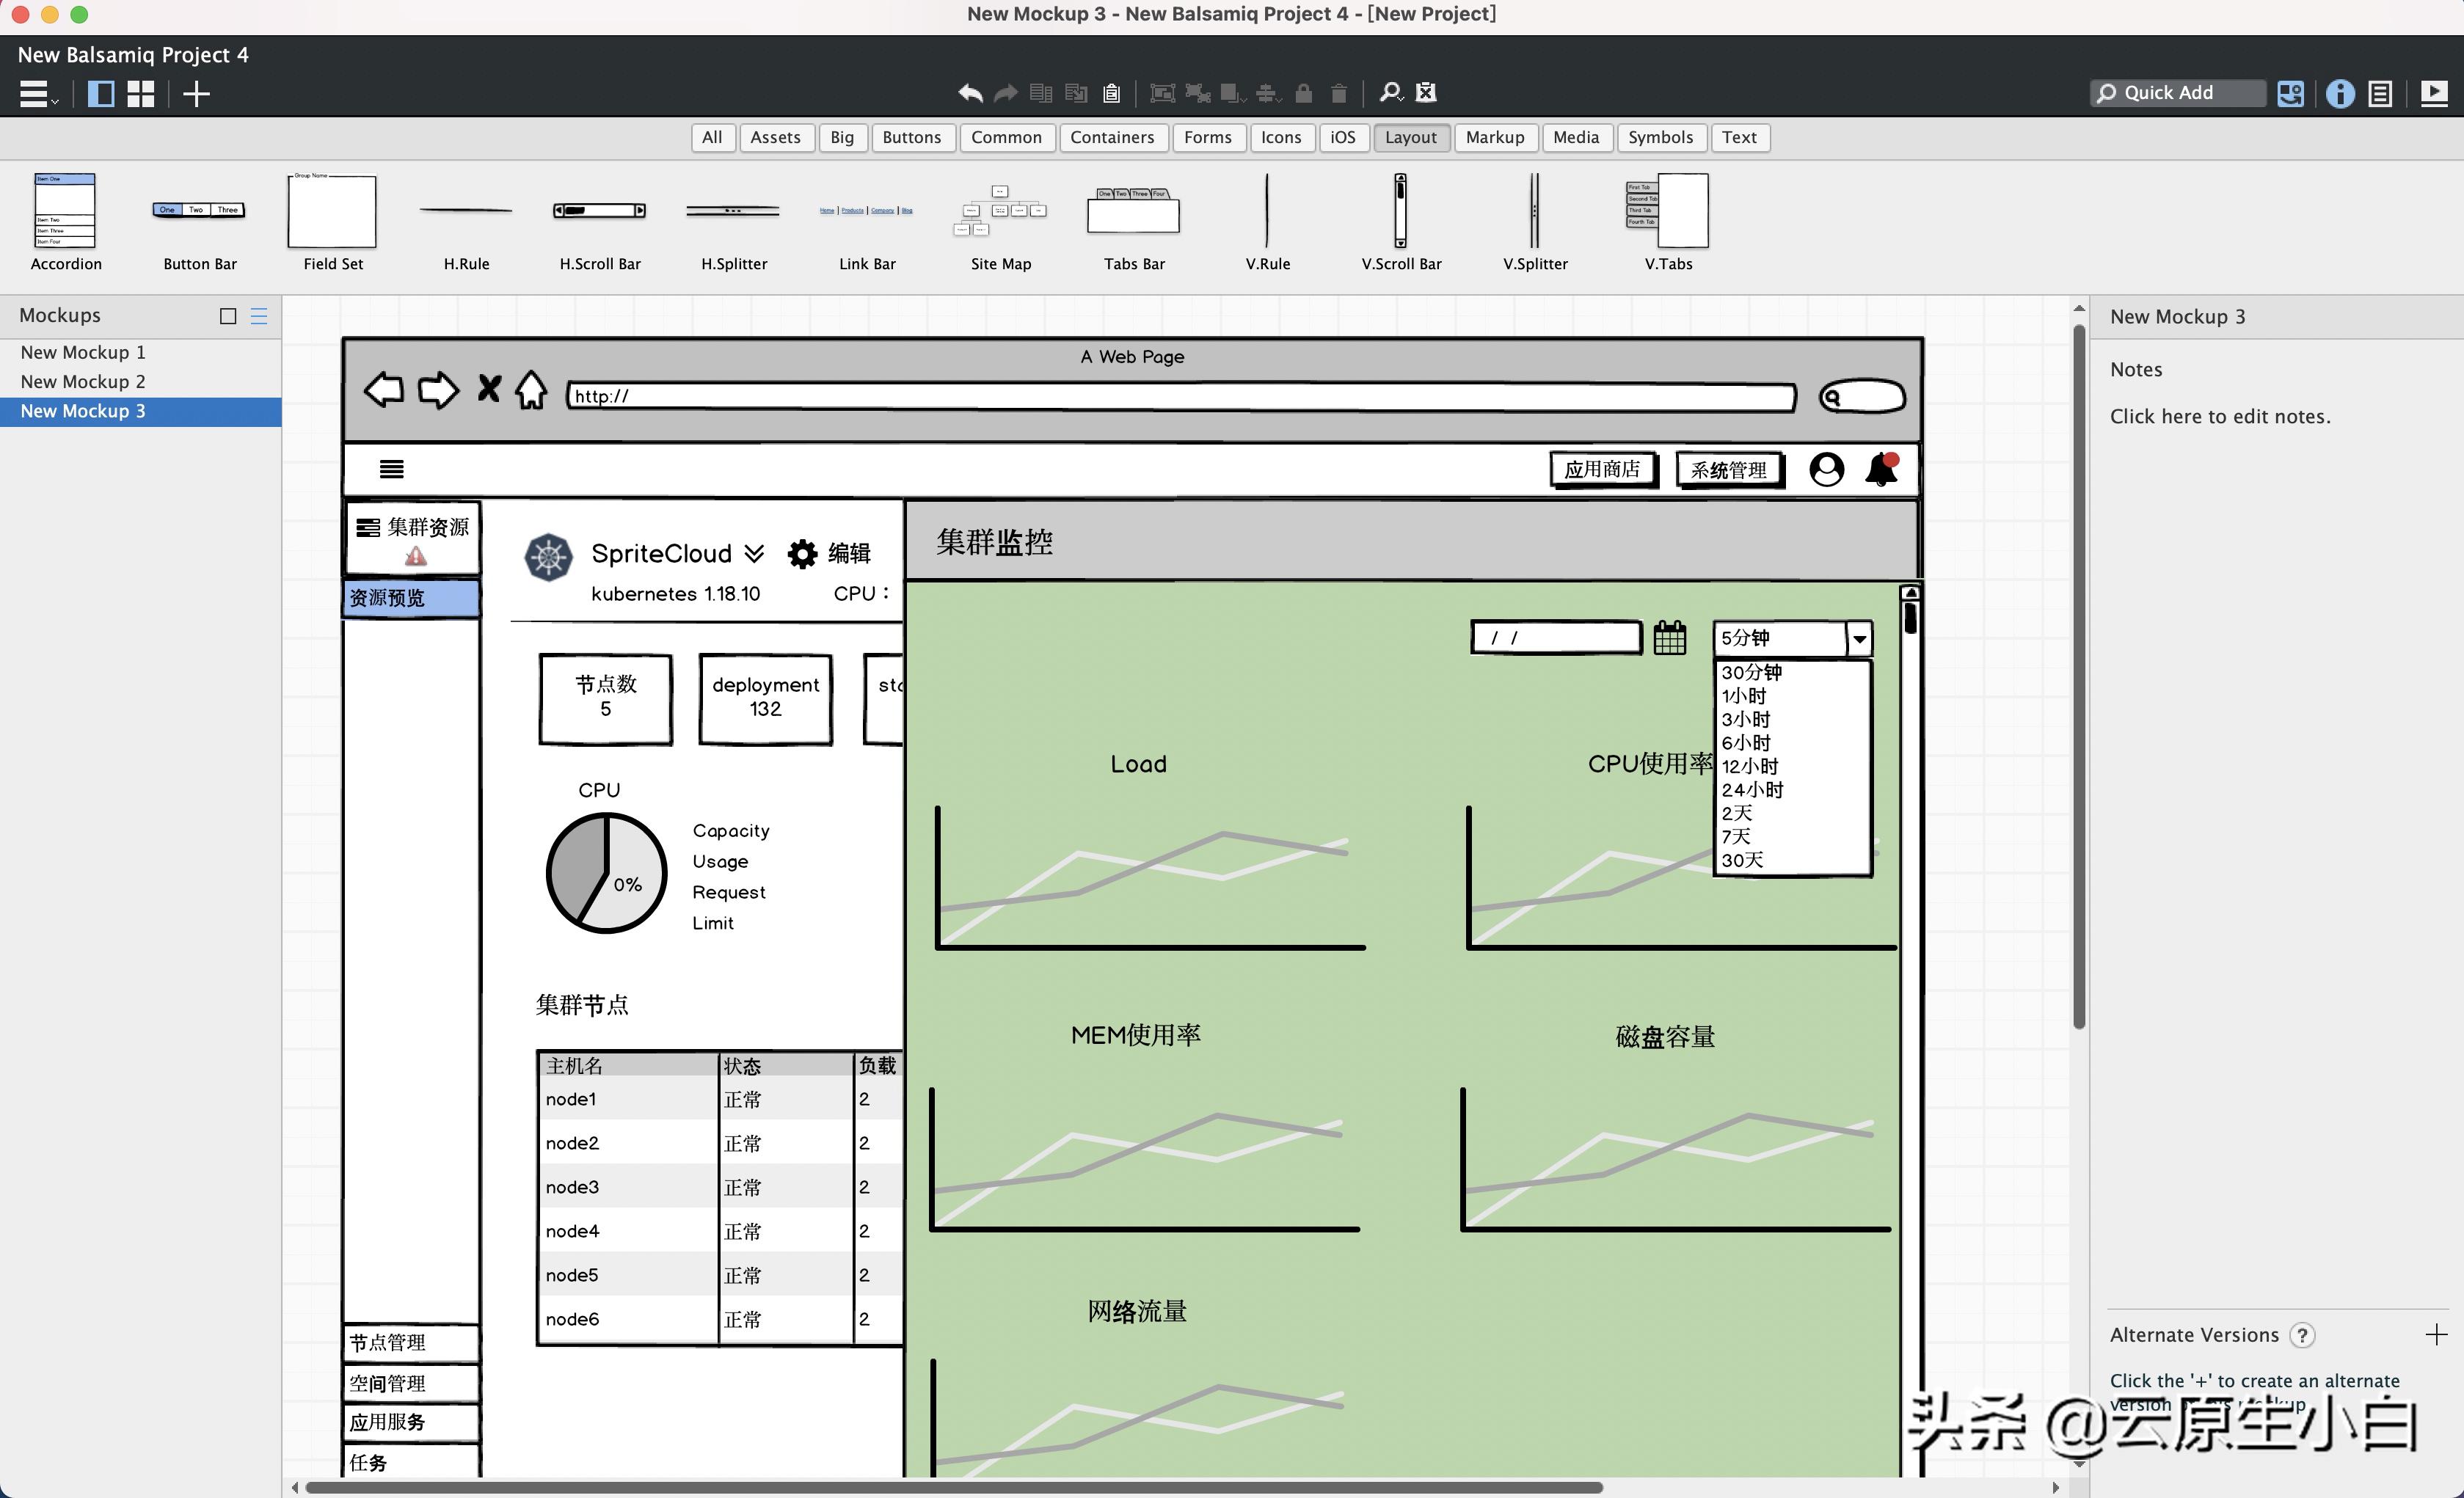Expand the main application hamburger menu
The image size is (2464, 1498).
point(33,93)
